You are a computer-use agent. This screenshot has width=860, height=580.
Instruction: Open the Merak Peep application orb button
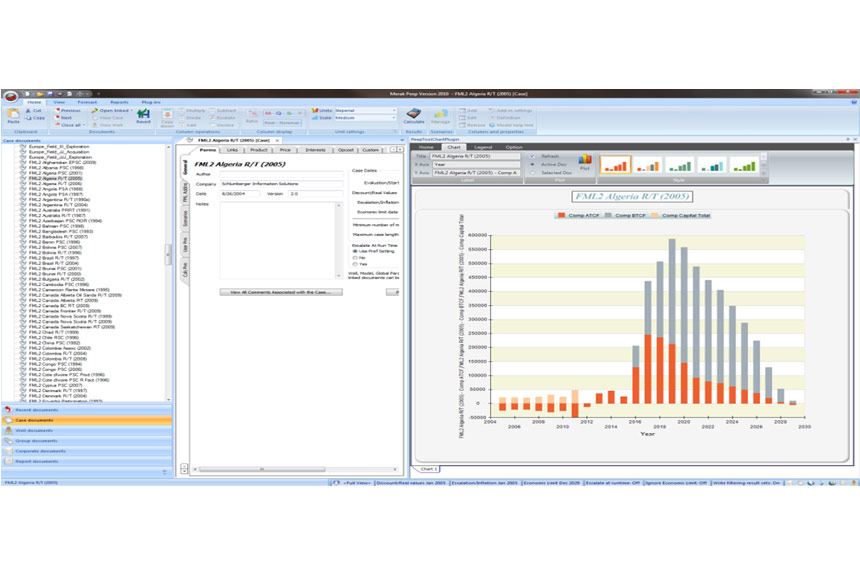[x=11, y=97]
